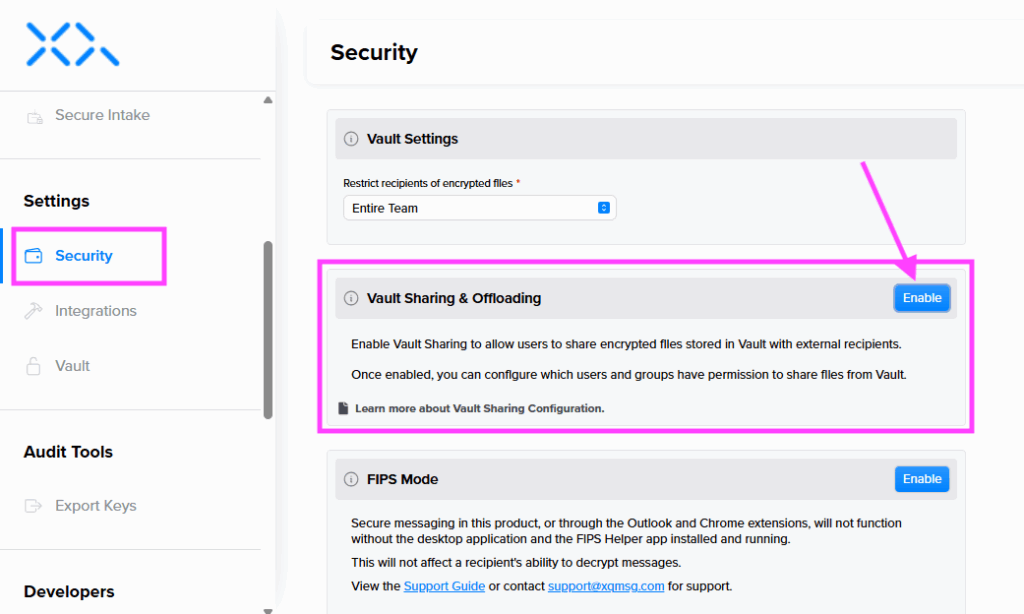Click the Secure Intake sidebar icon
The height and width of the screenshot is (614, 1024).
[x=35, y=116]
